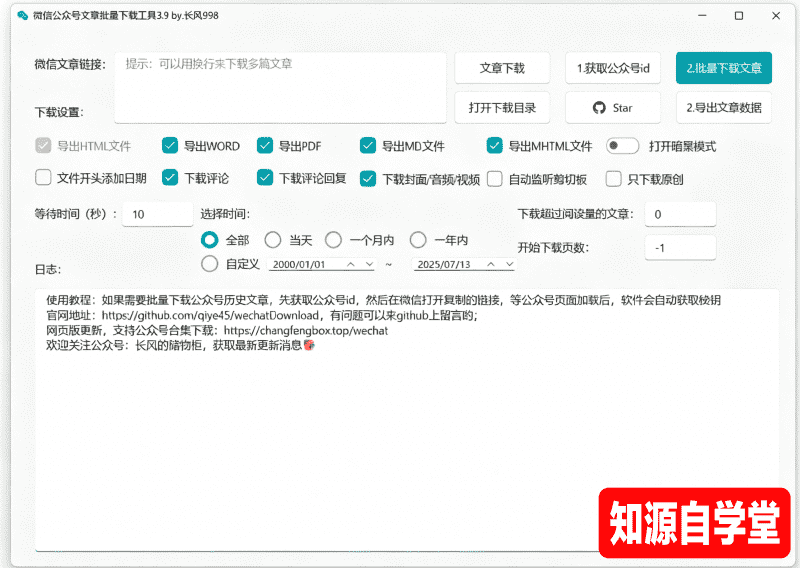
Task: Toggle the disabled 导出HTML文件 checkbox
Action: point(43,146)
